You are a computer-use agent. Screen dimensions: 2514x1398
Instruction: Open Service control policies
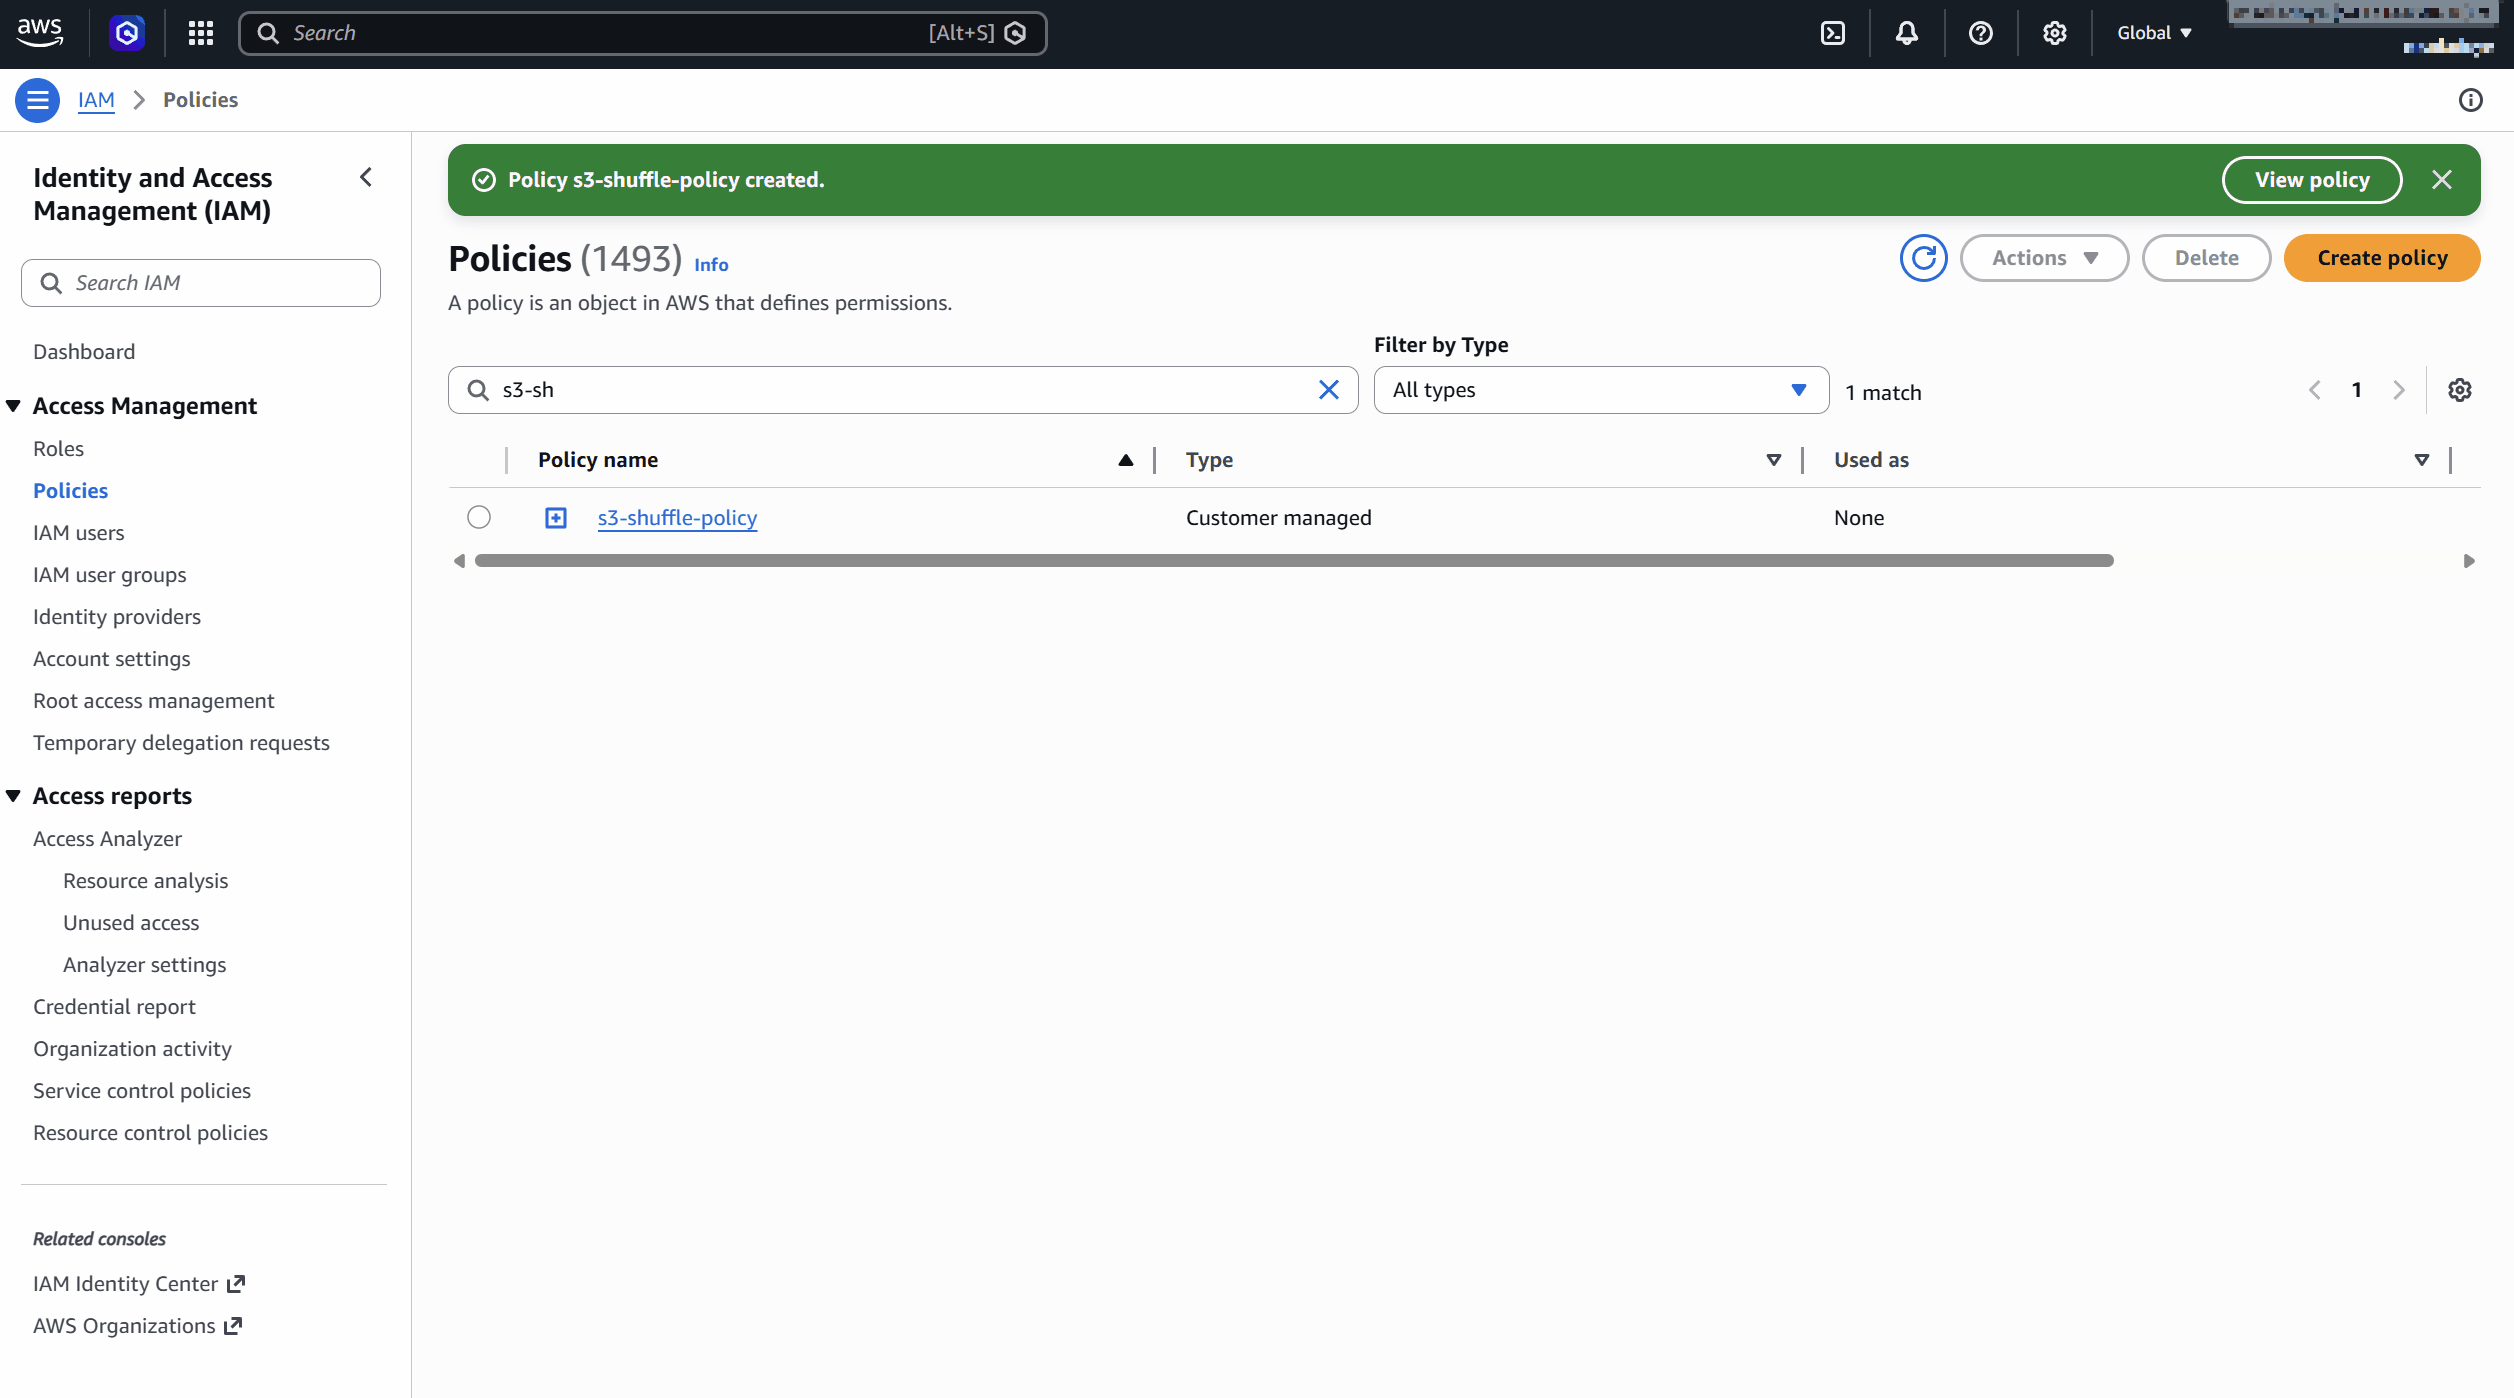tap(142, 1091)
